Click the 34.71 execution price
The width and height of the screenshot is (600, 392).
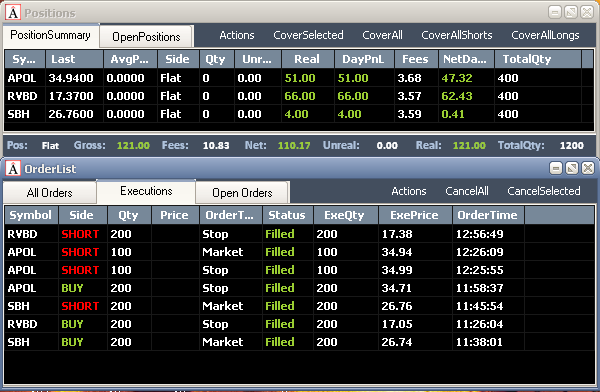coord(396,288)
